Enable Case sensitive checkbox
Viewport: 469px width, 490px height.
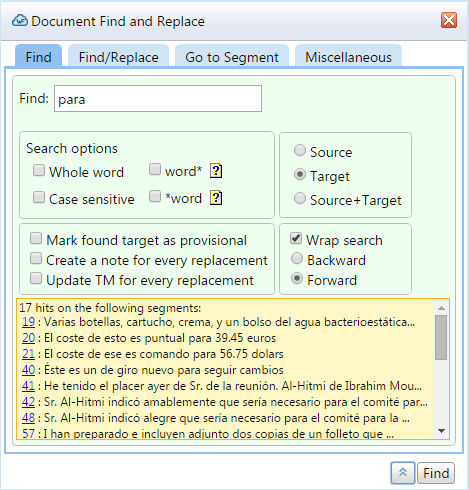coord(39,197)
